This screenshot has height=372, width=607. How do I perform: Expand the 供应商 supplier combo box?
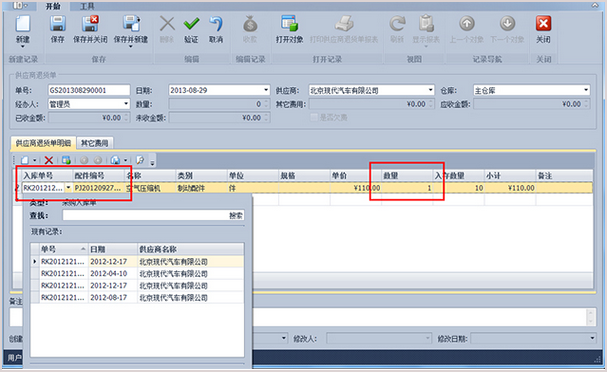(x=430, y=90)
